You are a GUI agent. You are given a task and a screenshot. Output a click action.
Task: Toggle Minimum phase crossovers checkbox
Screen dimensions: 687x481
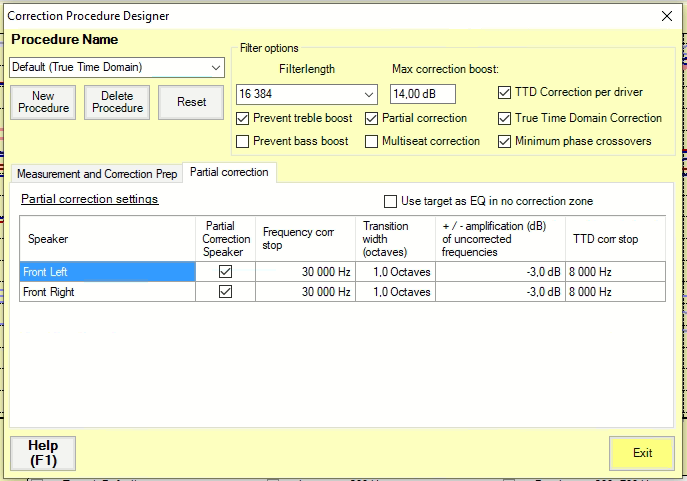[504, 141]
